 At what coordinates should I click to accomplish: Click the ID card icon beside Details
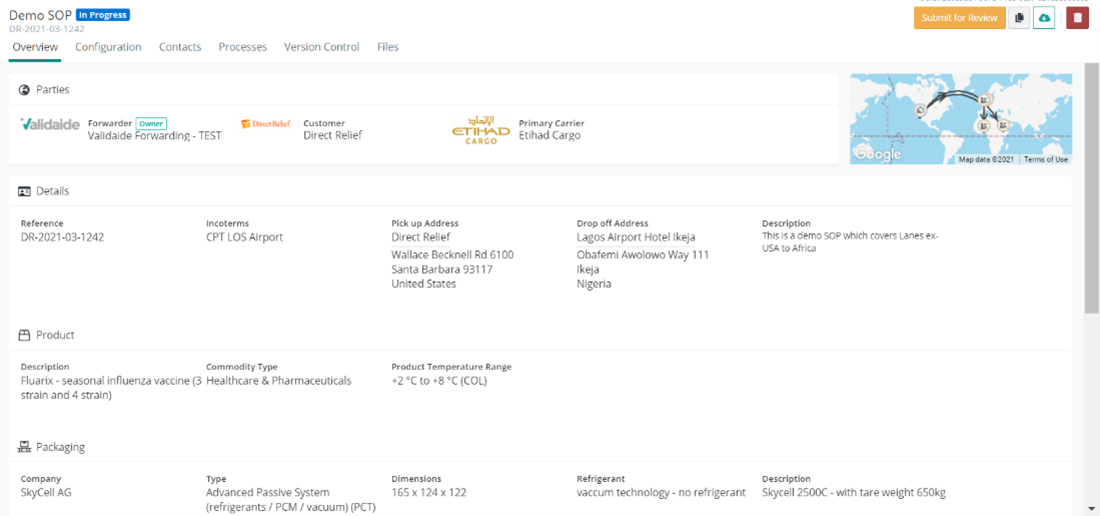[x=24, y=191]
